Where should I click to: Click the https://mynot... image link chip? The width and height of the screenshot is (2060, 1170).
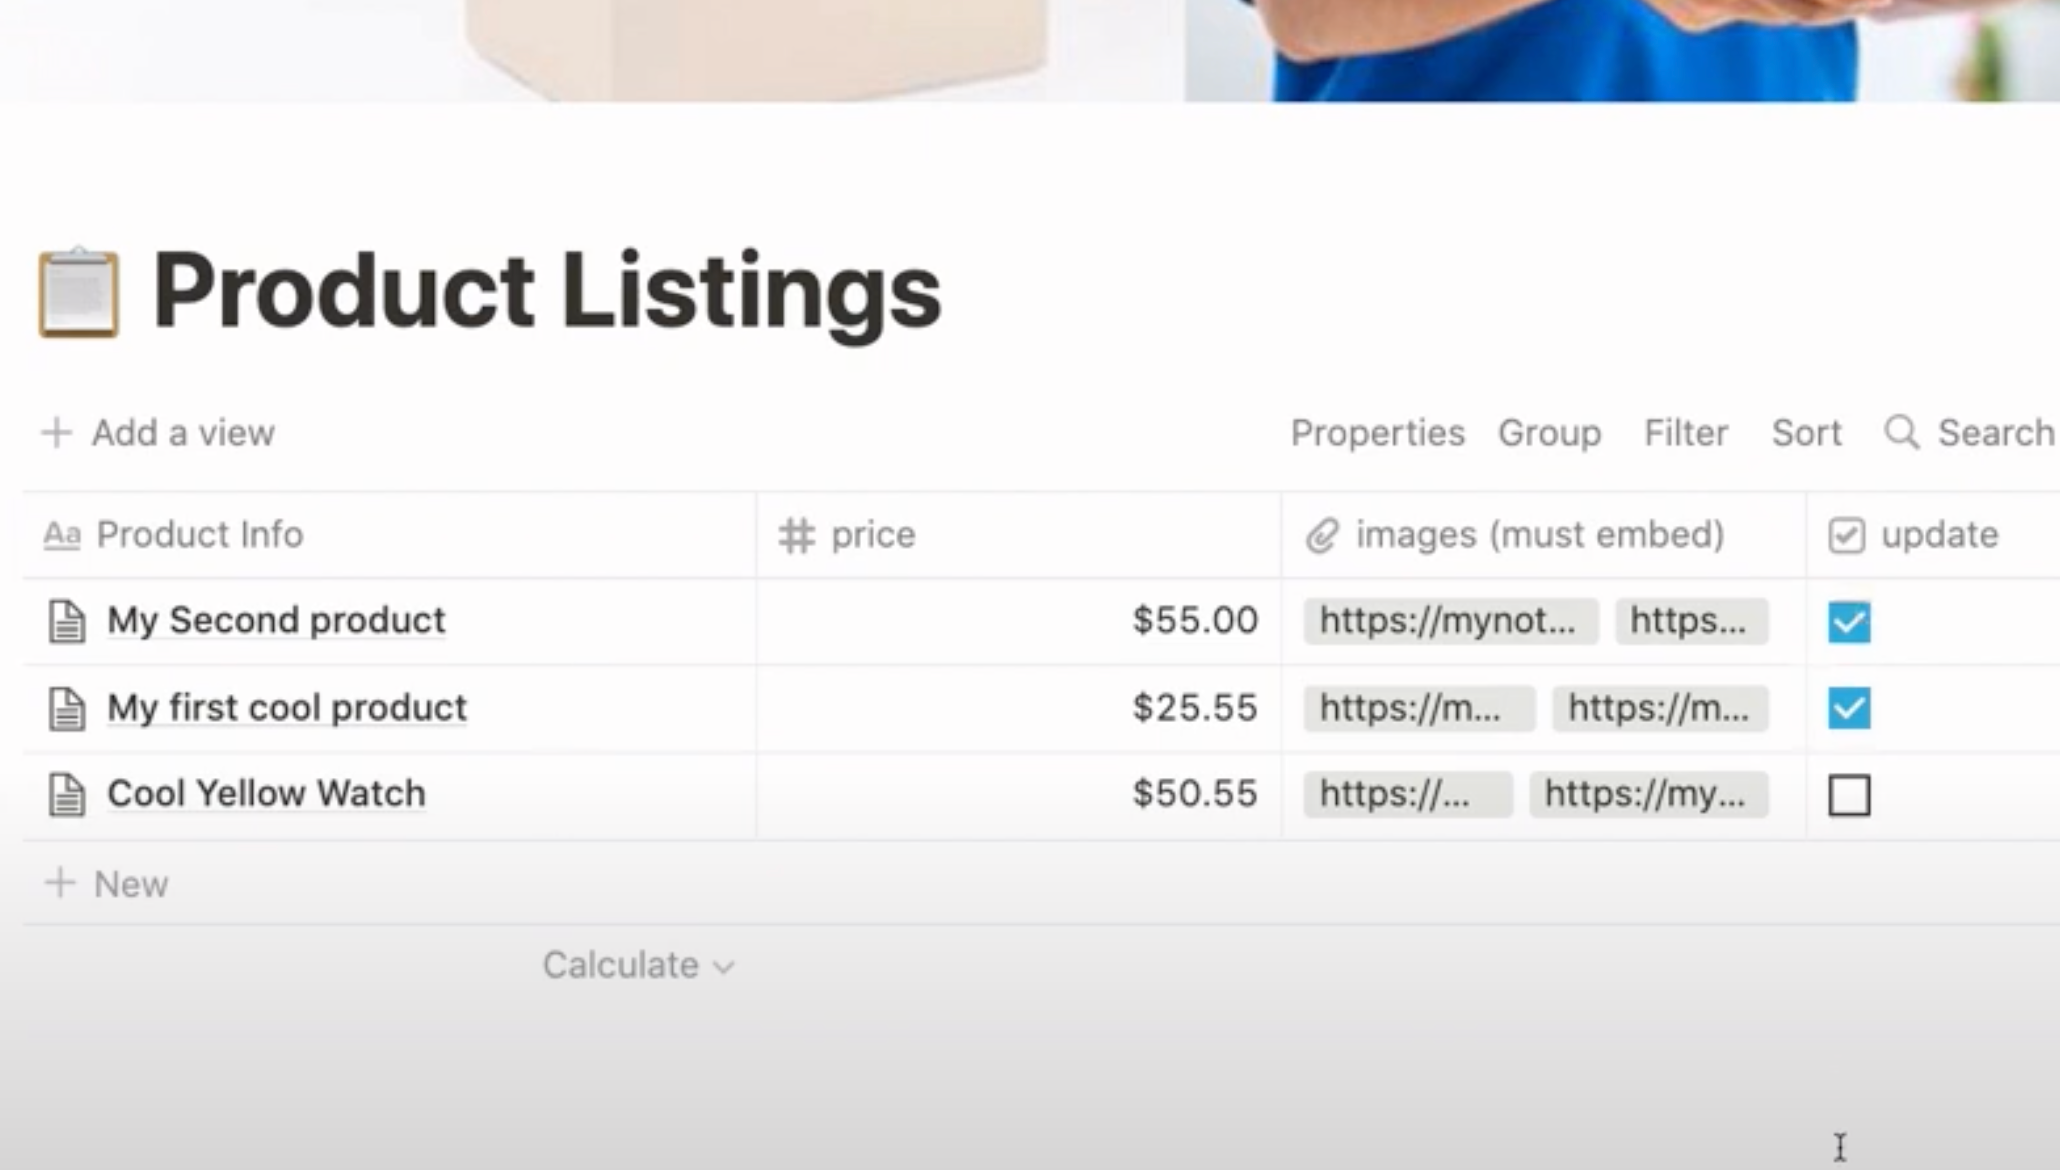tap(1450, 621)
